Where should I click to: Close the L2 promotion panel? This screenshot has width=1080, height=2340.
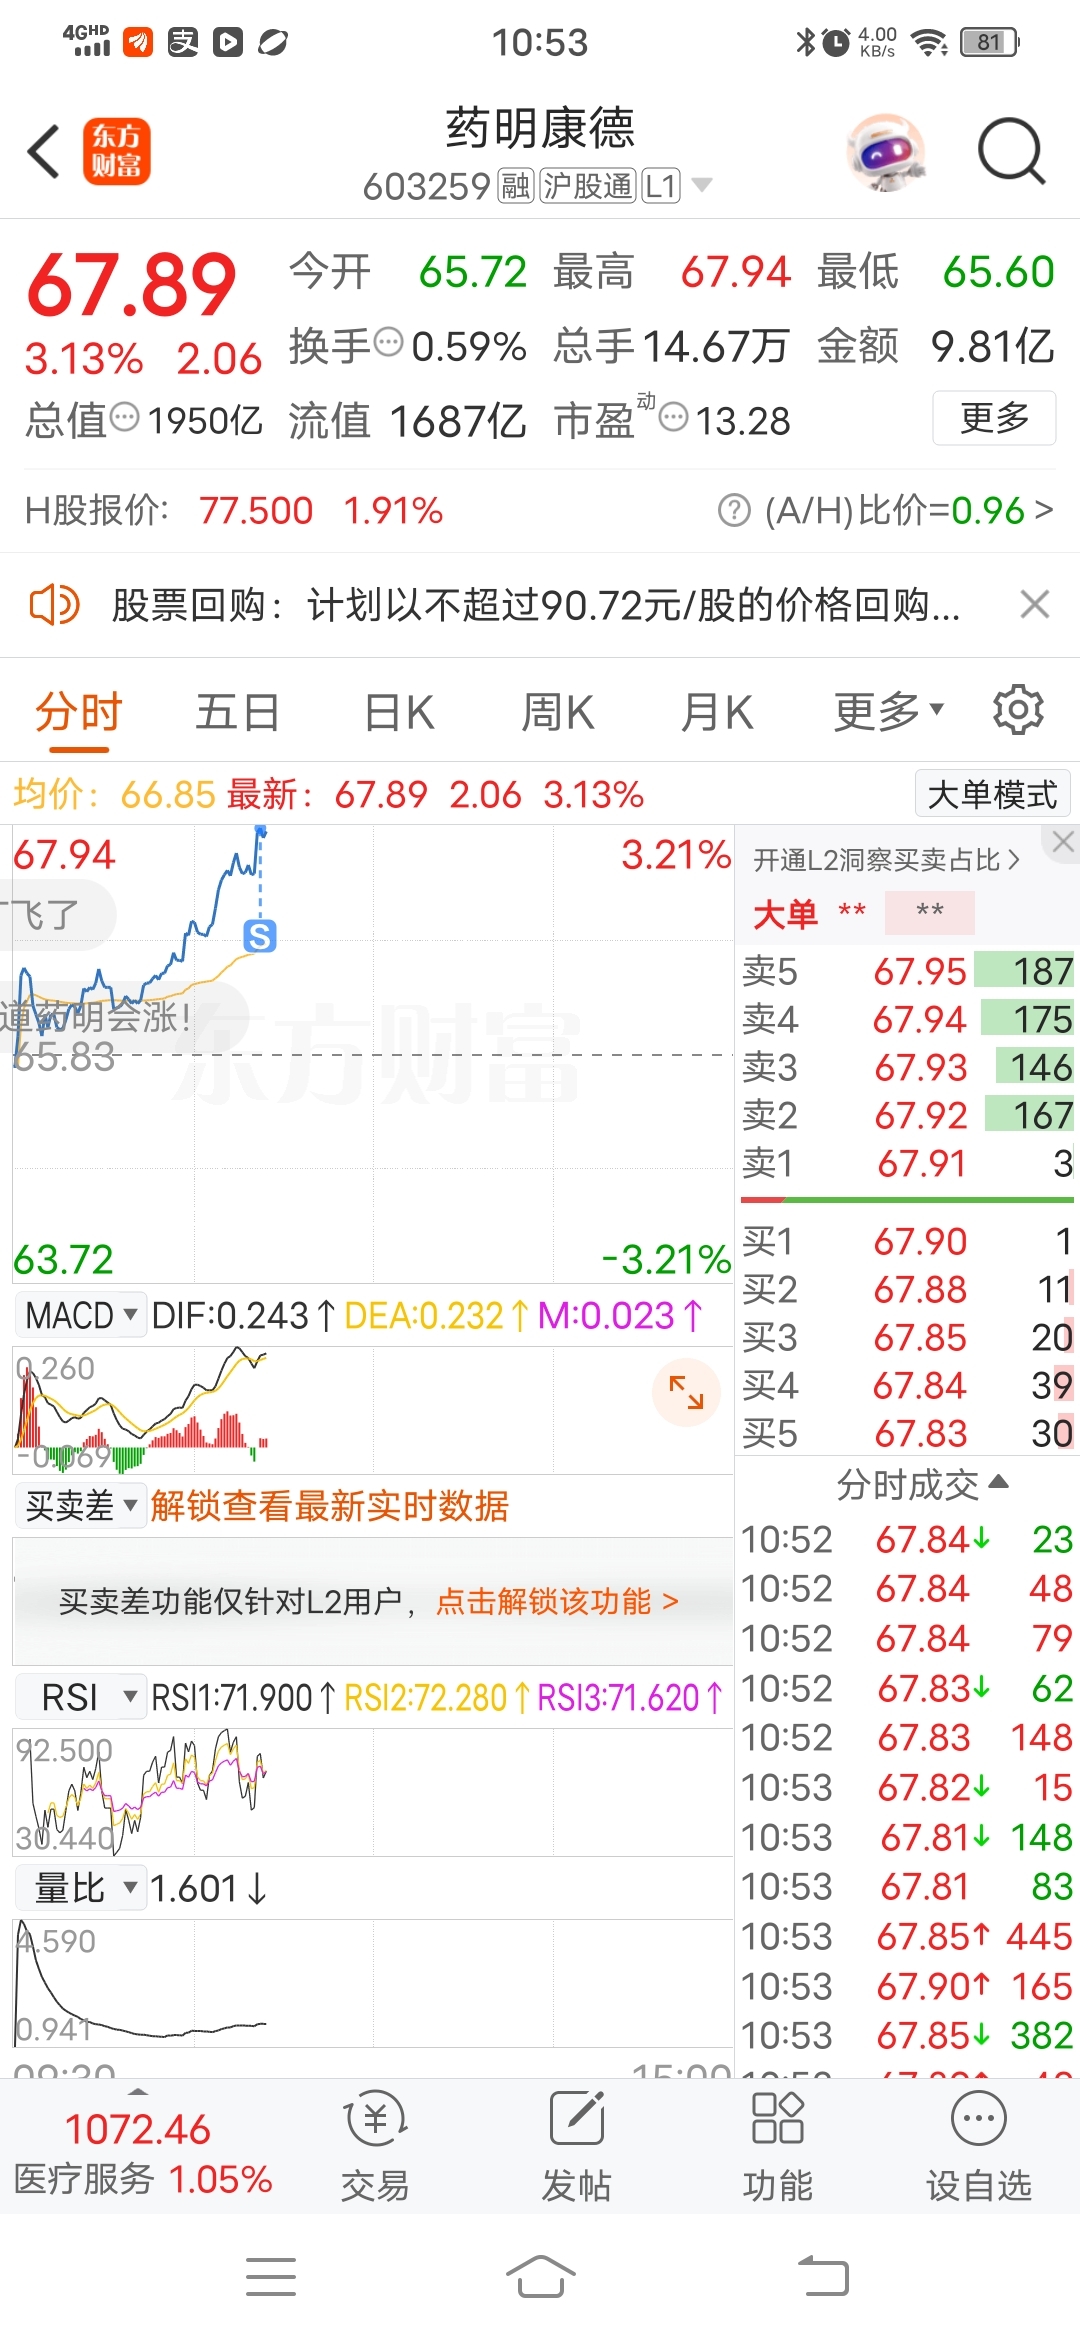tap(1062, 843)
